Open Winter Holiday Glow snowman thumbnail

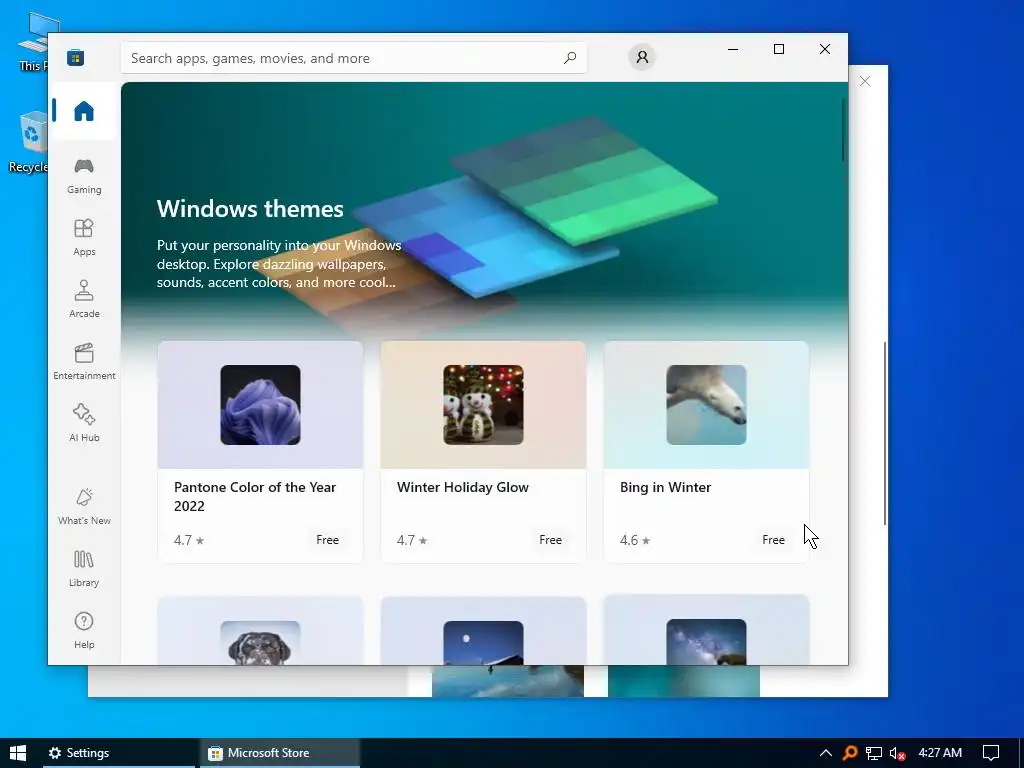(x=483, y=405)
